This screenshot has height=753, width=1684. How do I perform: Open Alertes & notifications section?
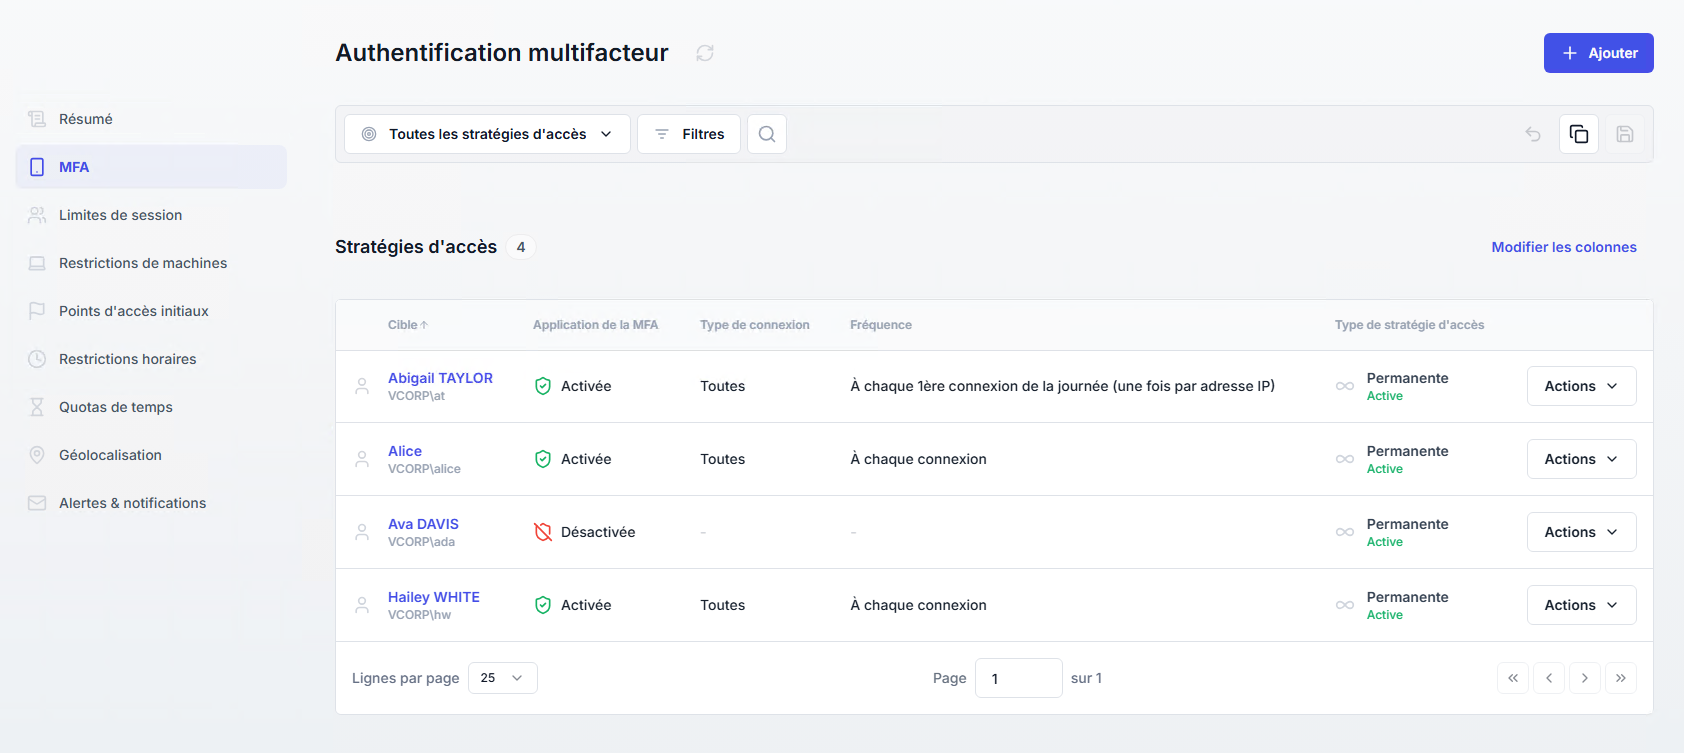point(151,503)
